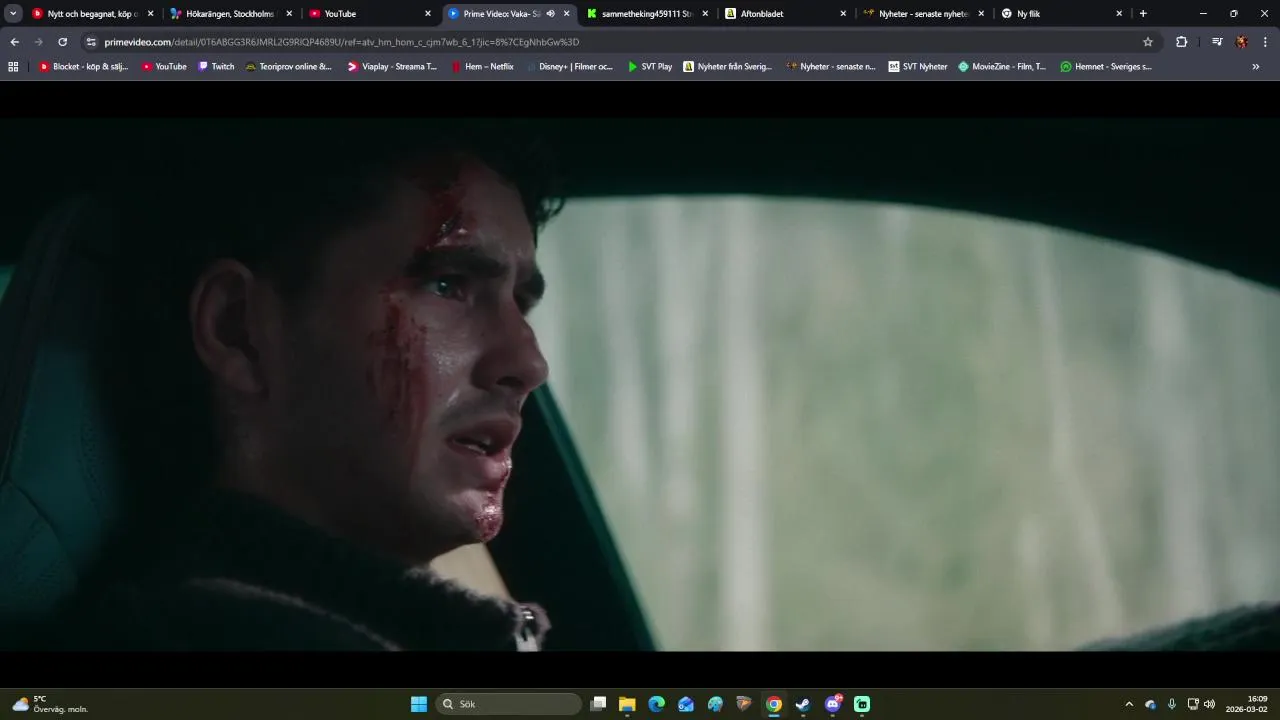
Task: Open the Hem – Netflix bookmark
Action: tap(482, 67)
